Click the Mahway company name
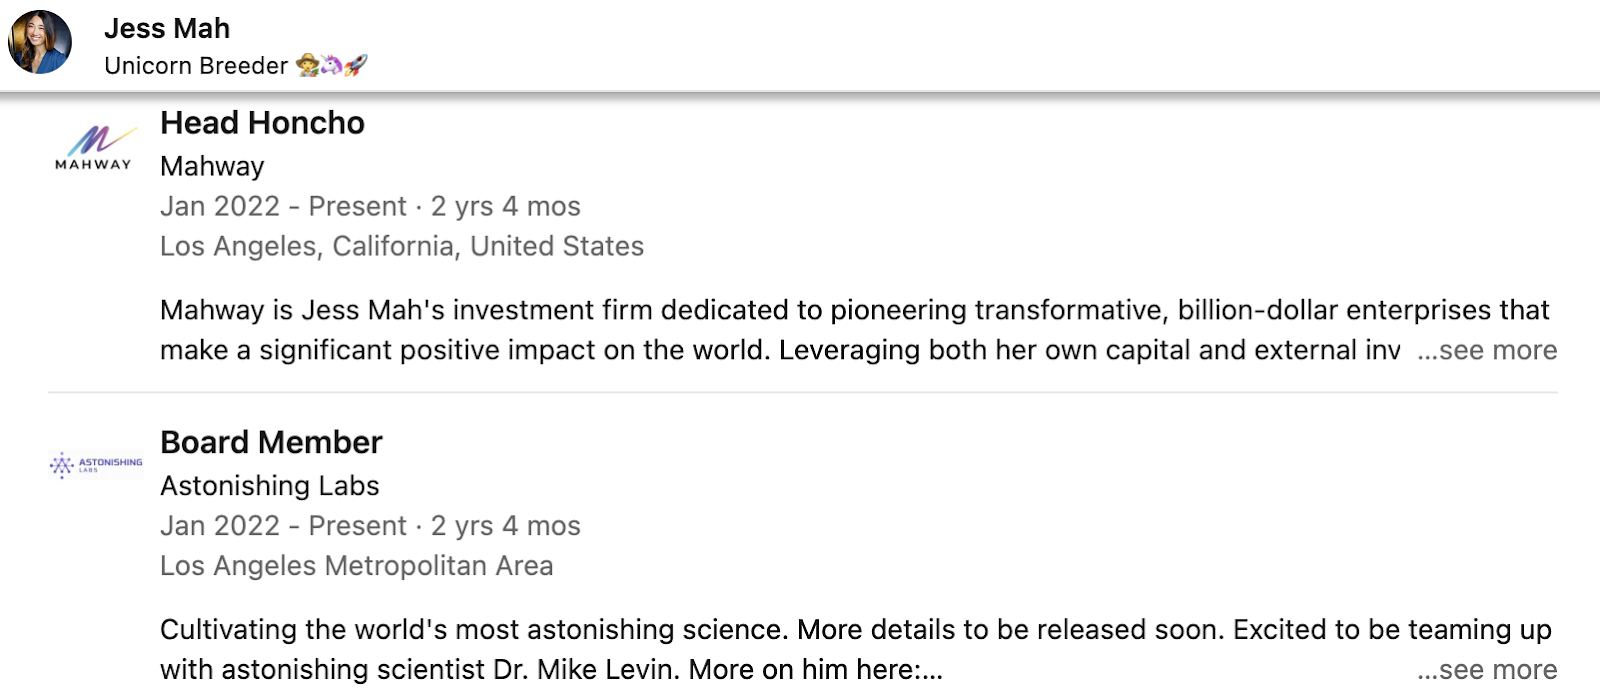Image resolution: width=1600 pixels, height=697 pixels. point(212,166)
